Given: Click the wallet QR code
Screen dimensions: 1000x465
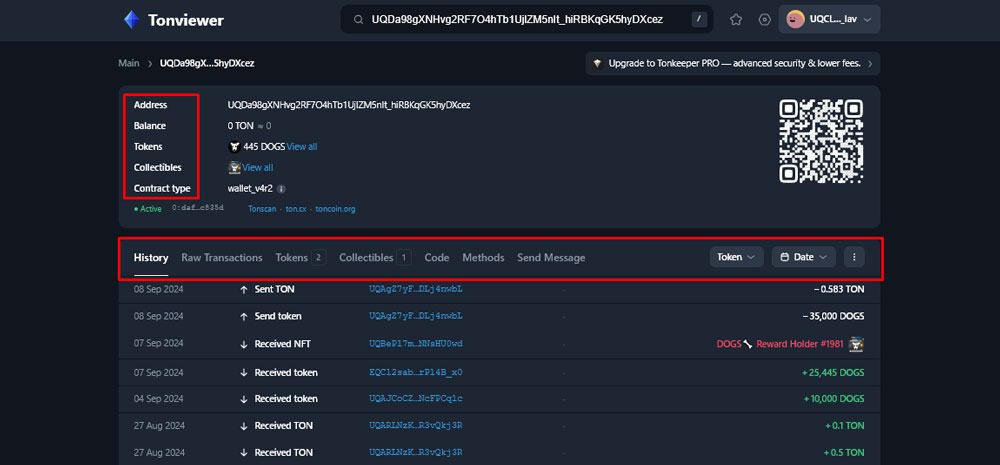Looking at the screenshot, I should 821,141.
